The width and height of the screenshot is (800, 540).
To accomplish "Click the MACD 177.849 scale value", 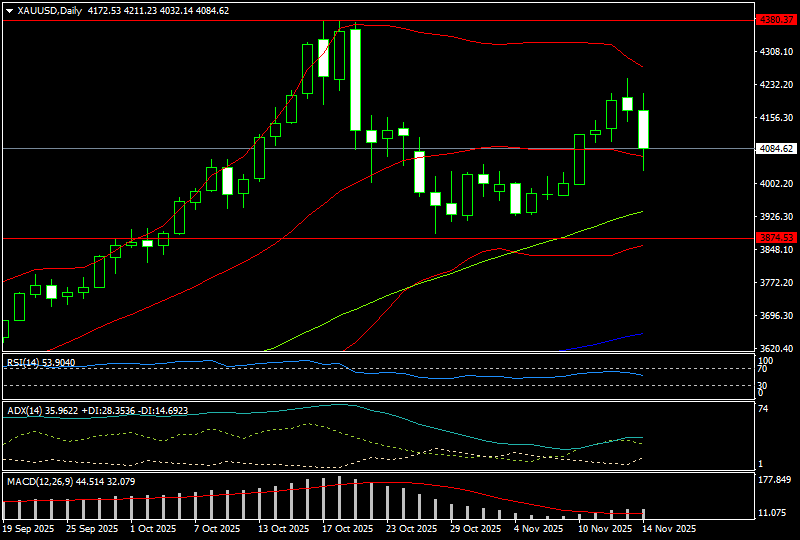I will click(776, 480).
